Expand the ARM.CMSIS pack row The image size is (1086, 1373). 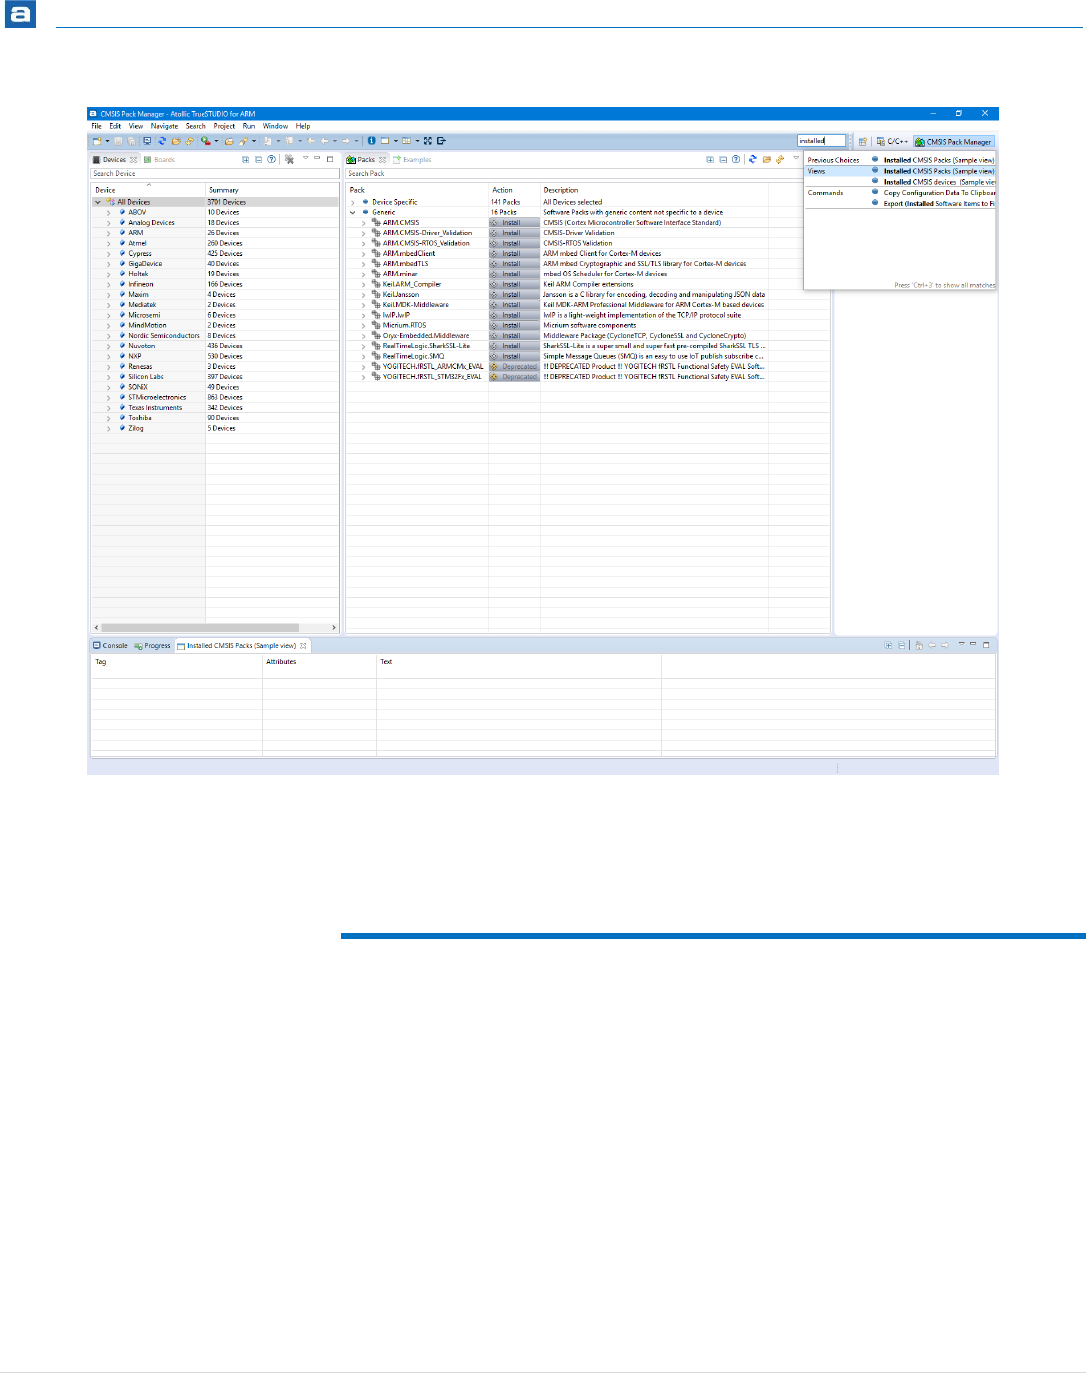(363, 222)
